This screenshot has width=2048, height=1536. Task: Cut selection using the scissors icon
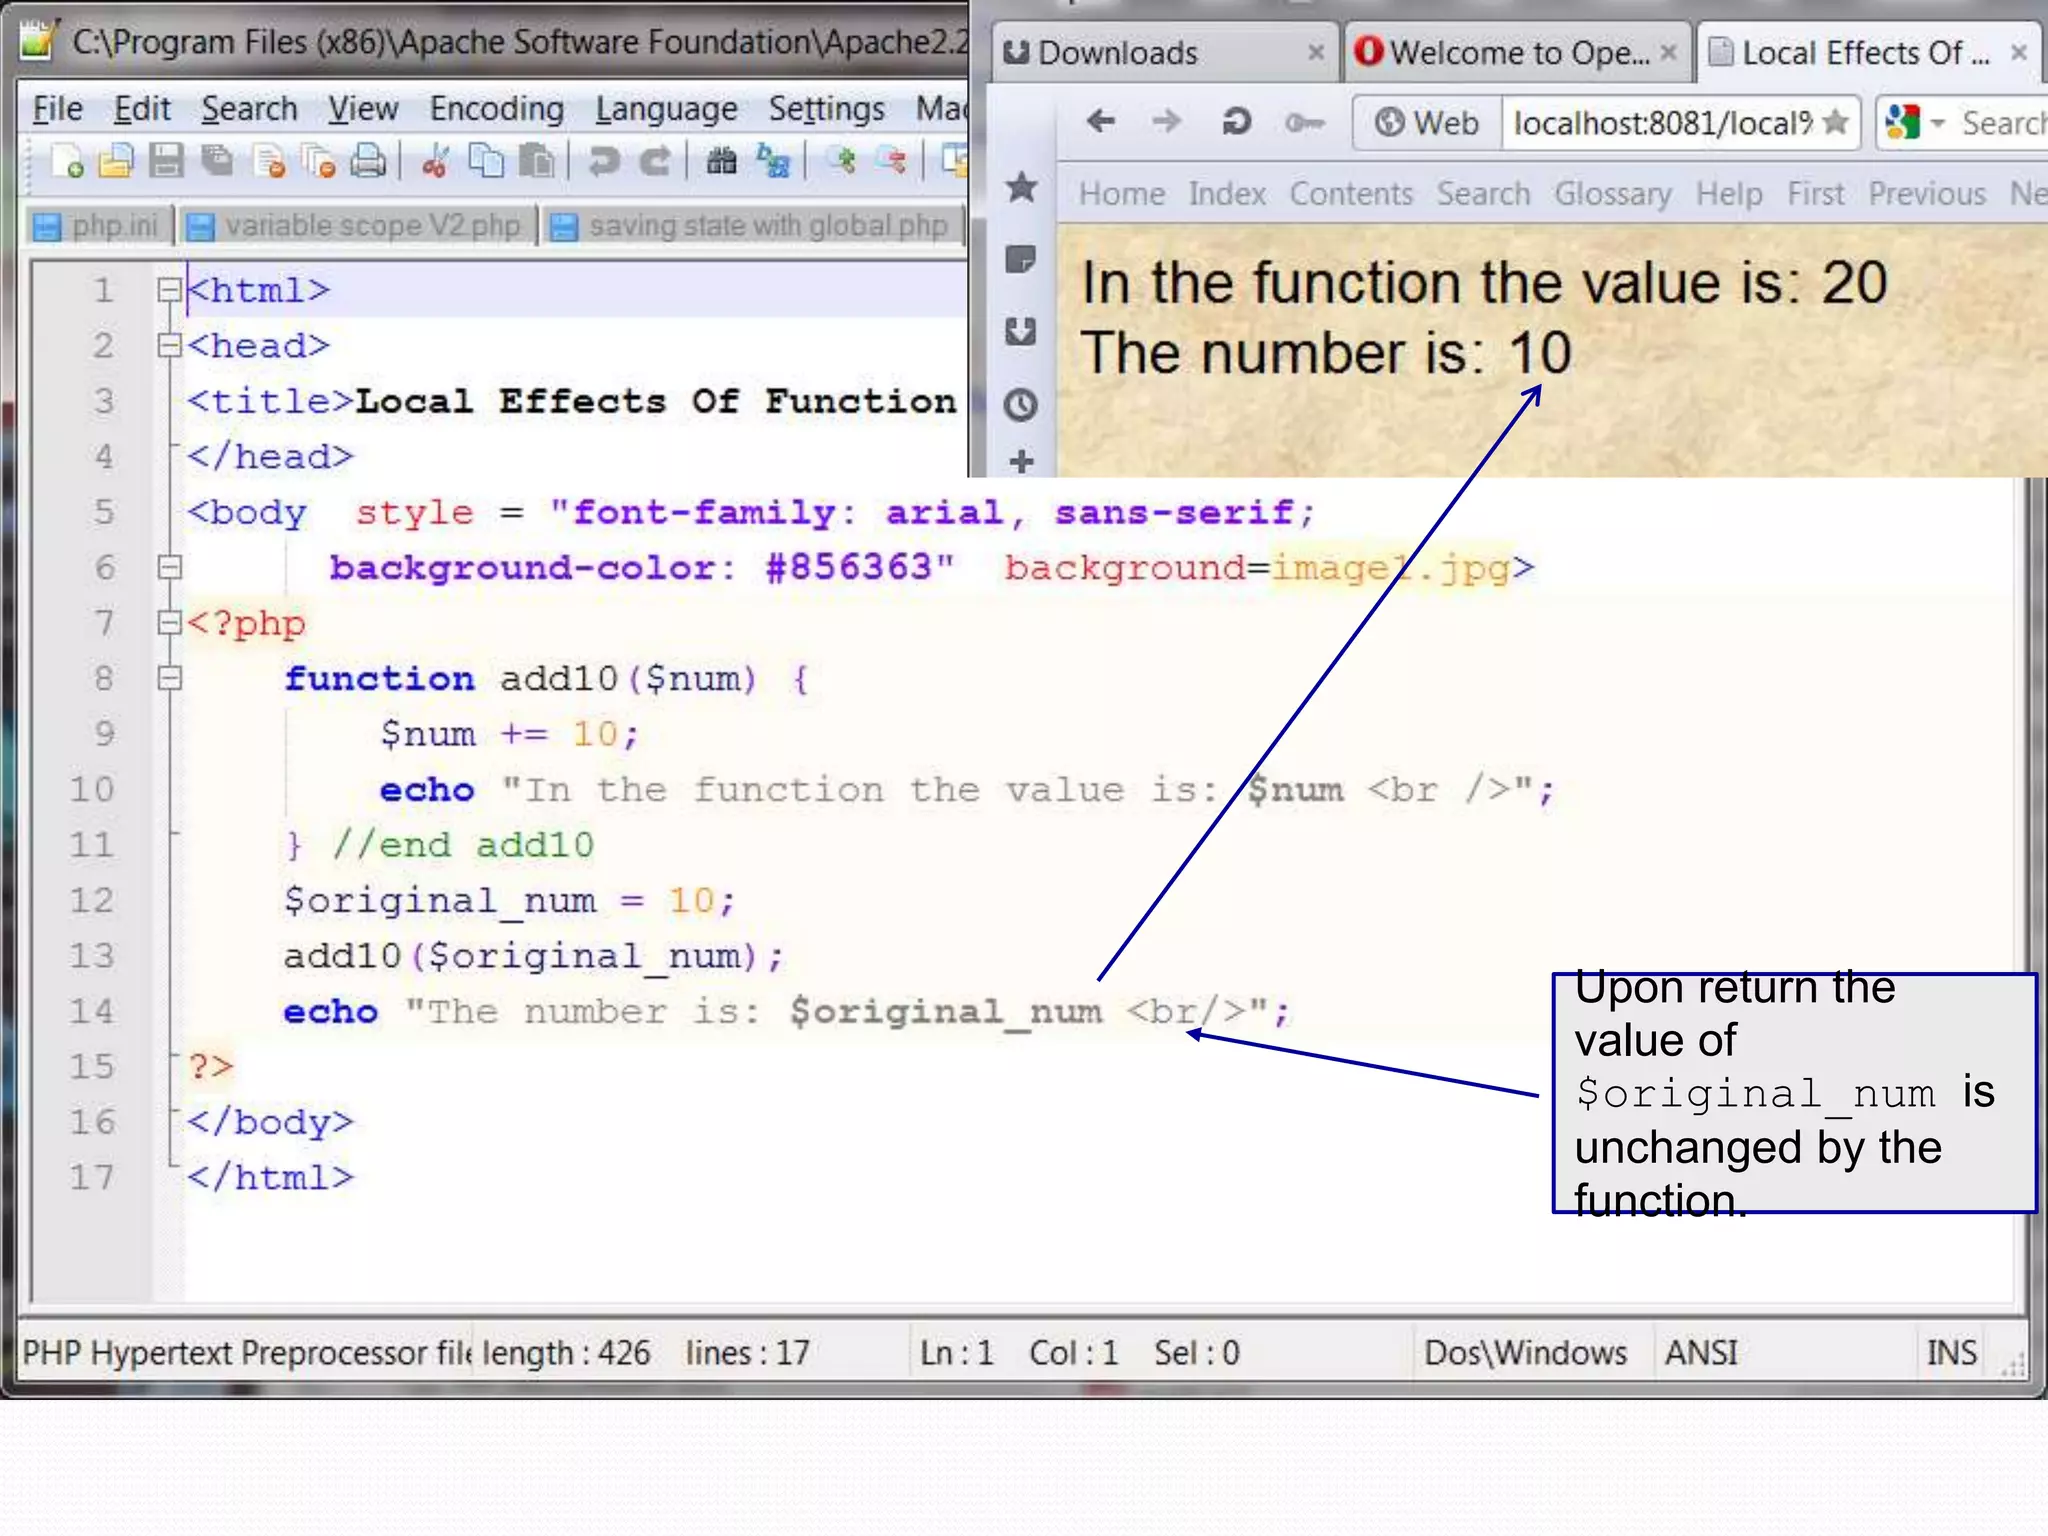pos(434,161)
